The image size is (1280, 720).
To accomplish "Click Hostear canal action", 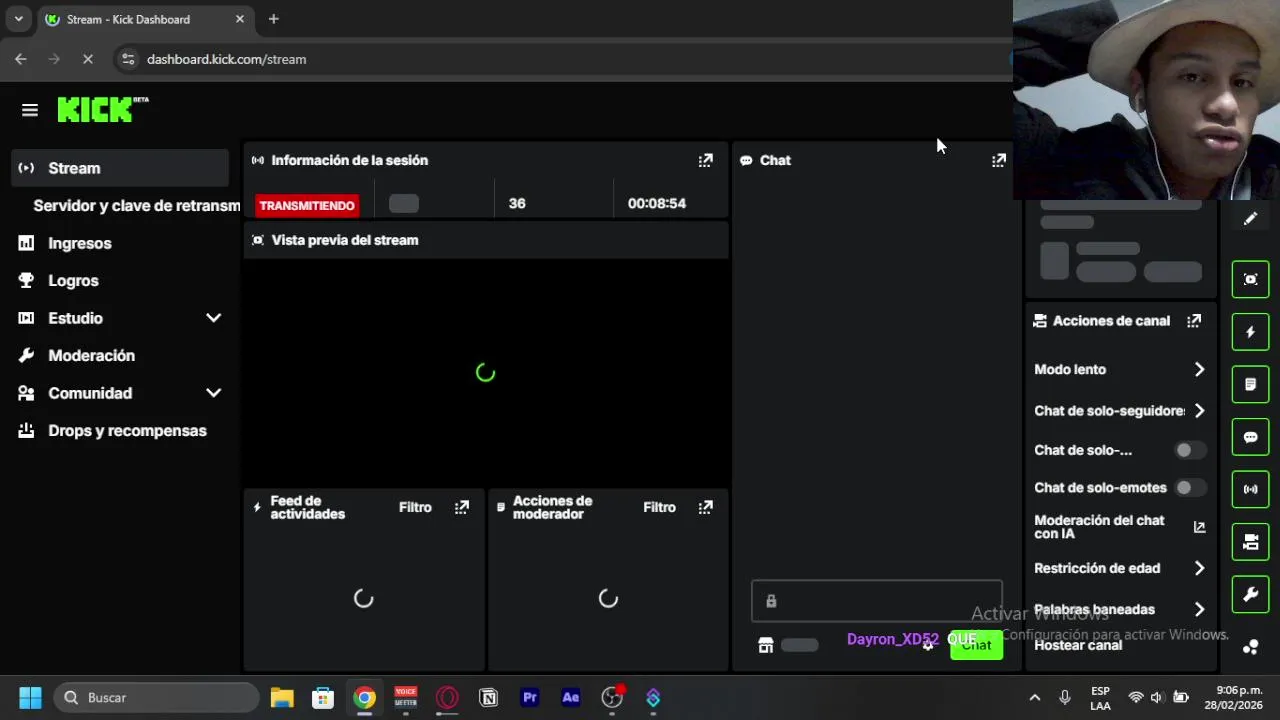I will [x=1078, y=645].
